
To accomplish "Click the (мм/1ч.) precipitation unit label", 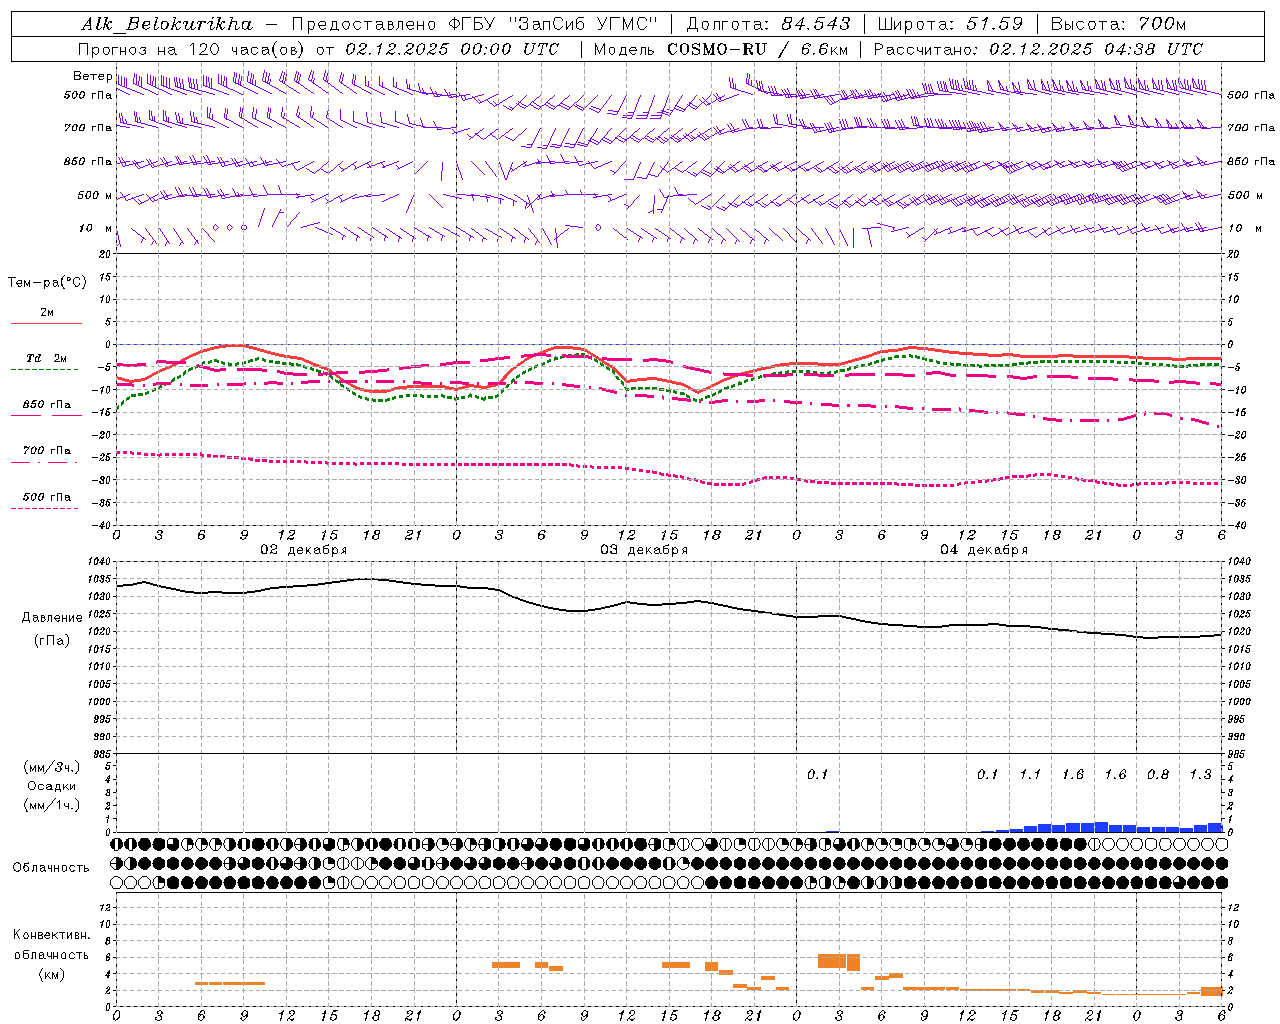I will click(x=52, y=804).
